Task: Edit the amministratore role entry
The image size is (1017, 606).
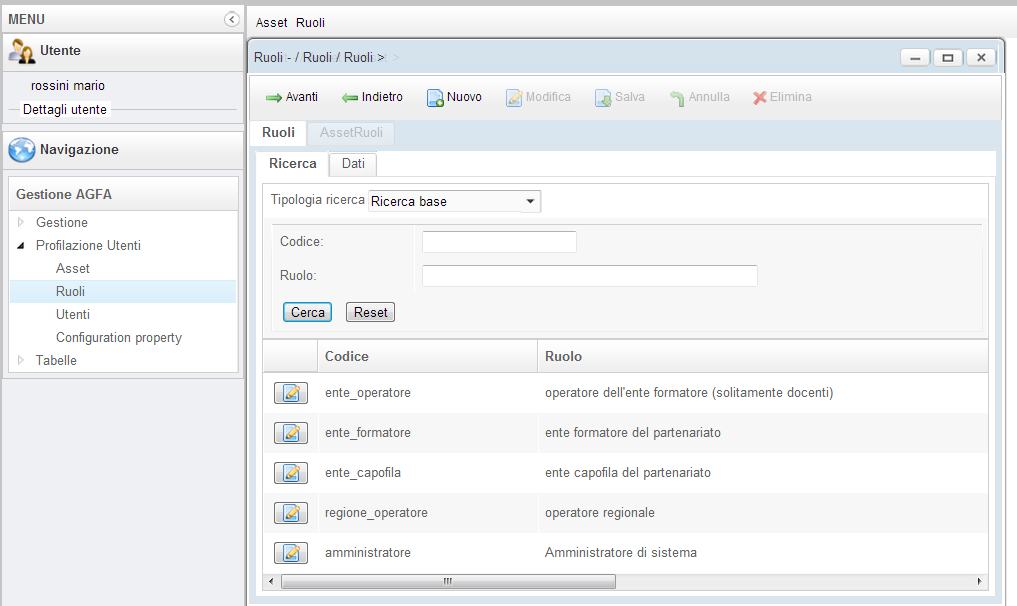Action: click(291, 553)
